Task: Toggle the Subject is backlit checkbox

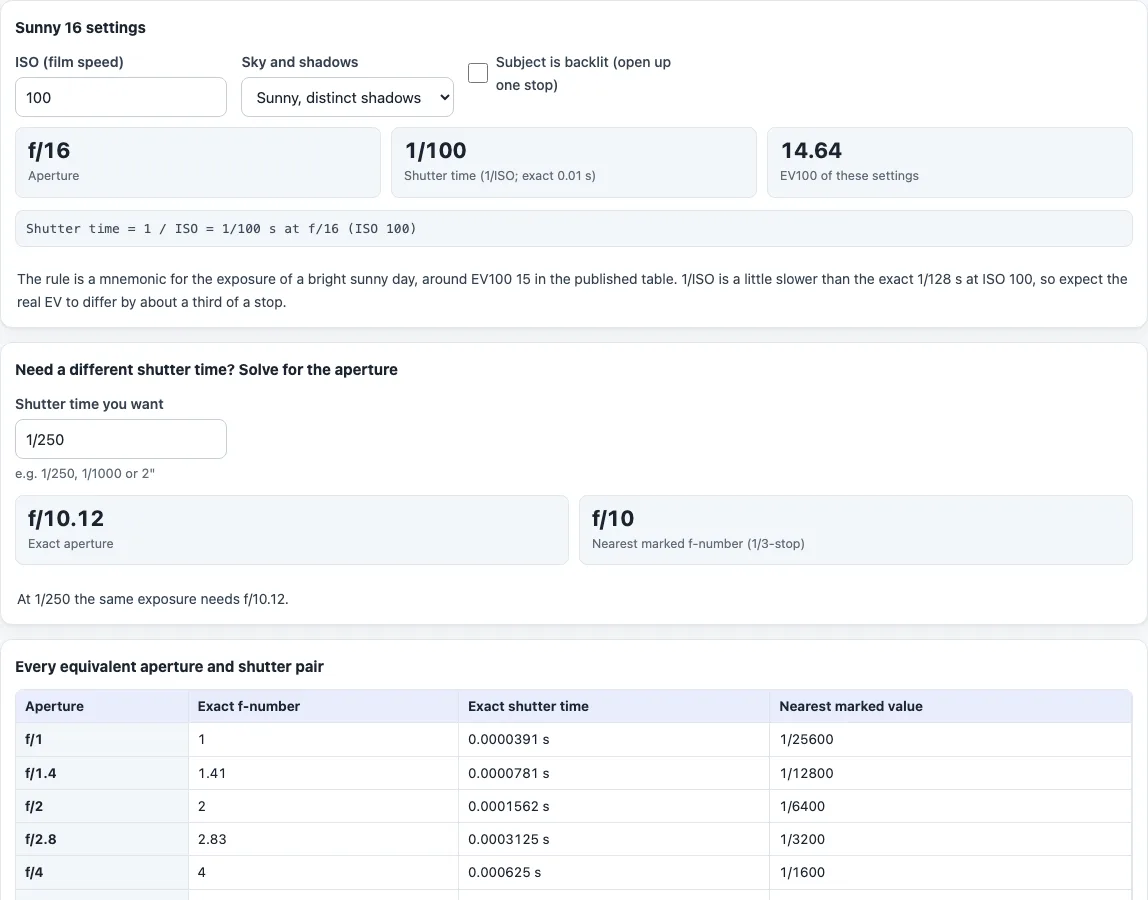Action: tap(477, 73)
